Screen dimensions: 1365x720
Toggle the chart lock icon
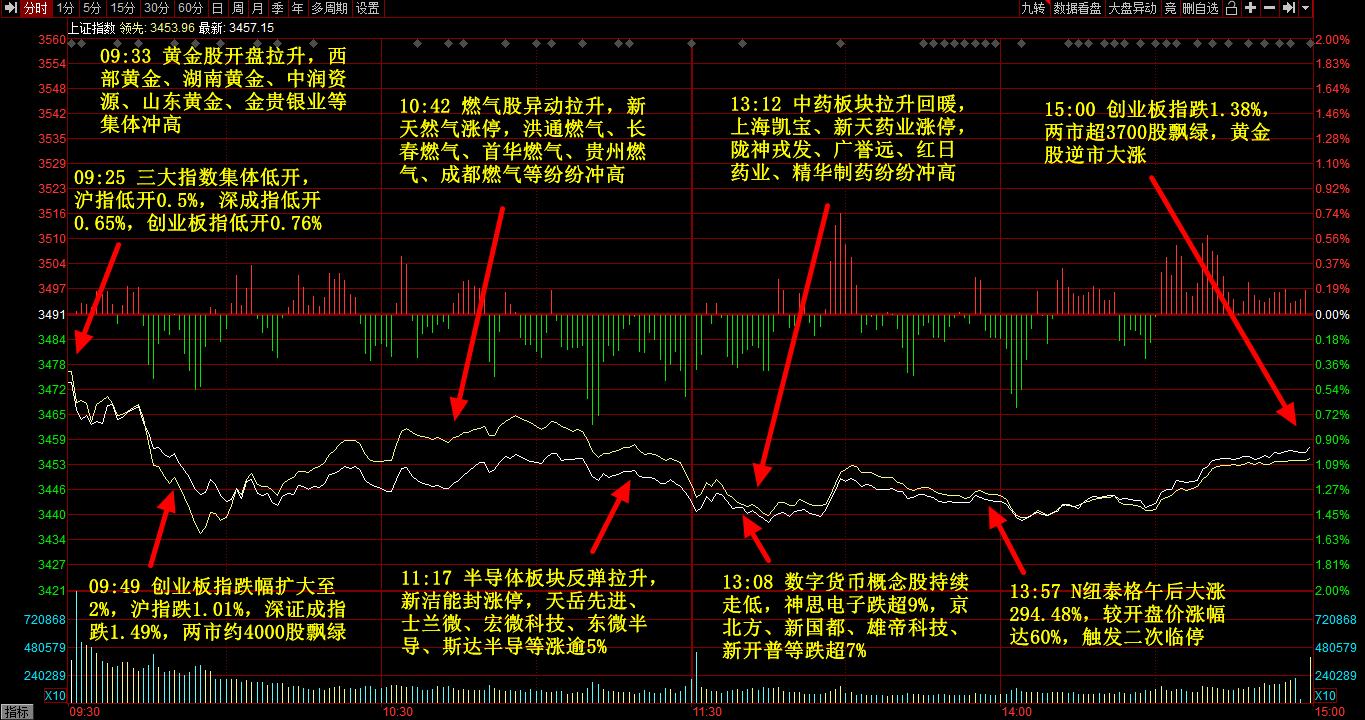pyautogui.click(x=1232, y=8)
